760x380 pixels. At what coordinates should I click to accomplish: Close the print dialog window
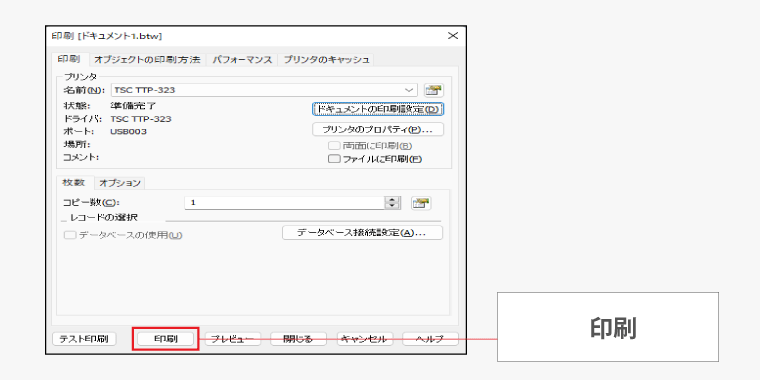point(453,36)
